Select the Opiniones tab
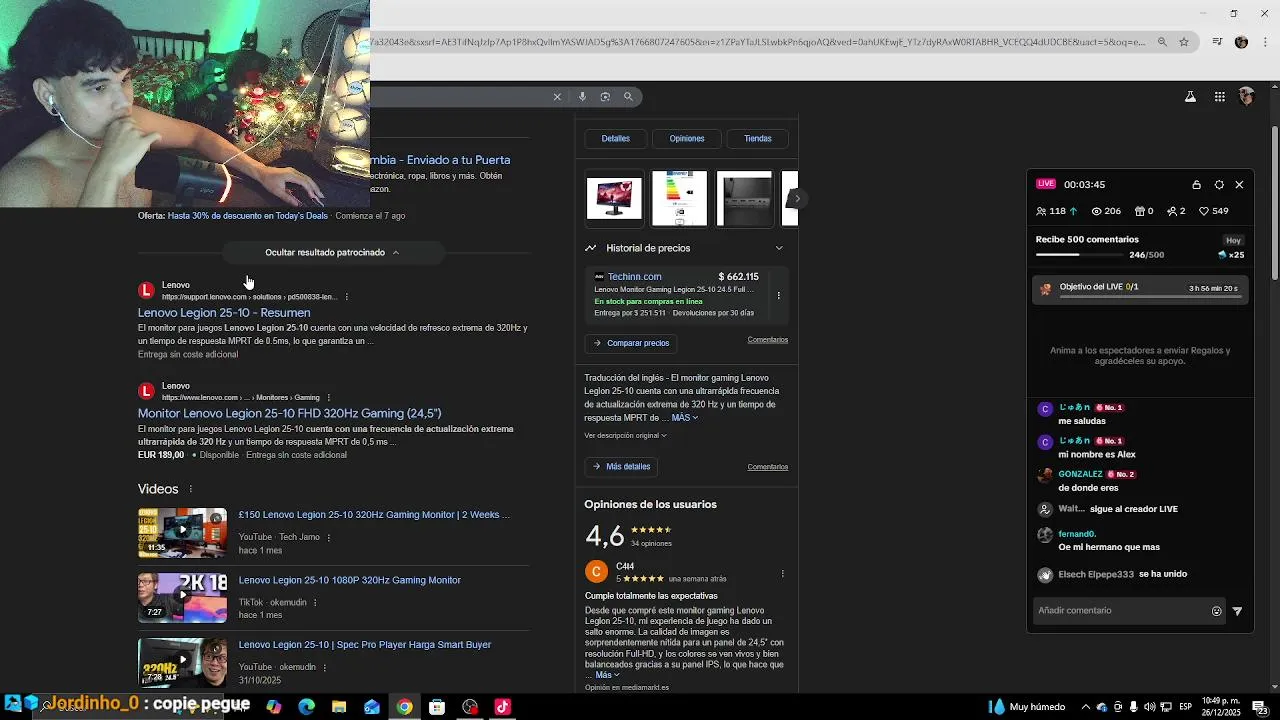This screenshot has width=1280, height=720. (x=687, y=139)
